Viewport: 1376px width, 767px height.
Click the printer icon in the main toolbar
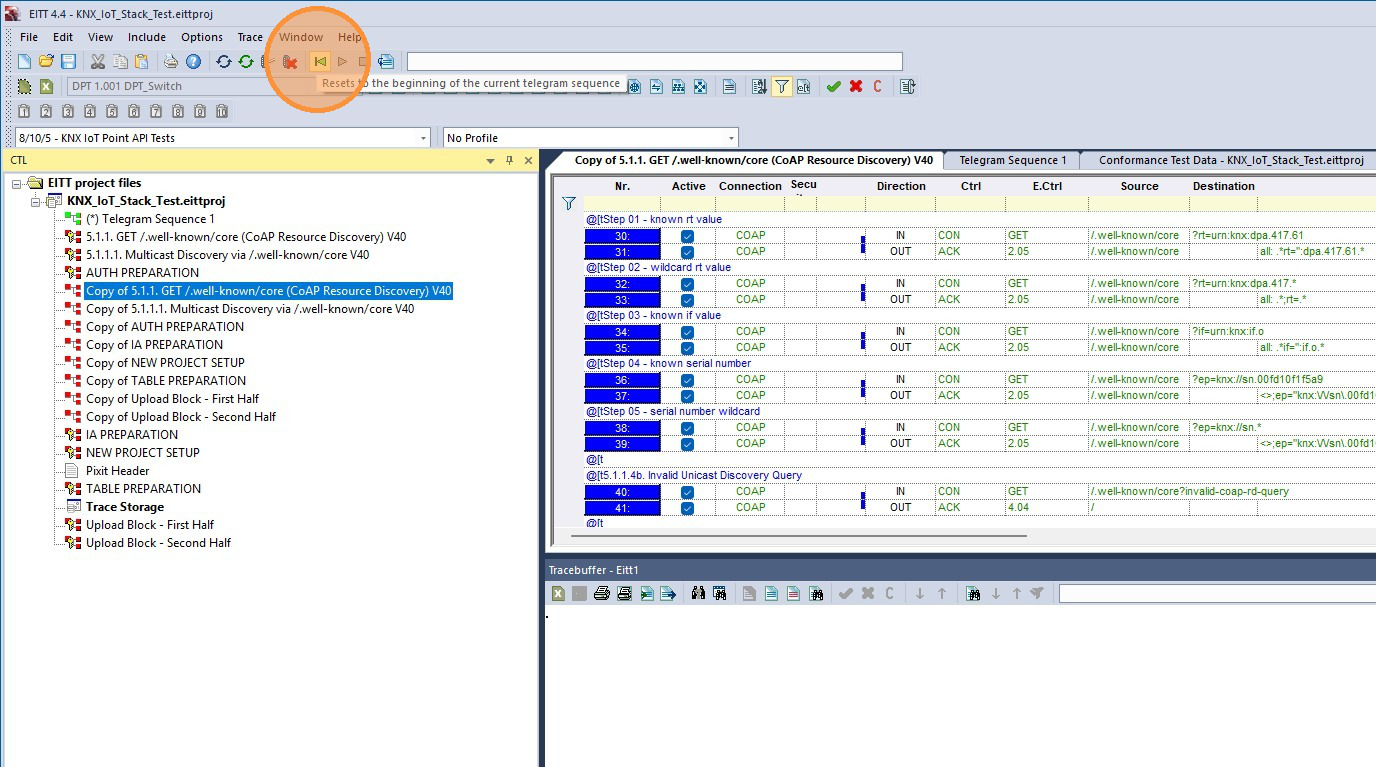click(x=171, y=62)
